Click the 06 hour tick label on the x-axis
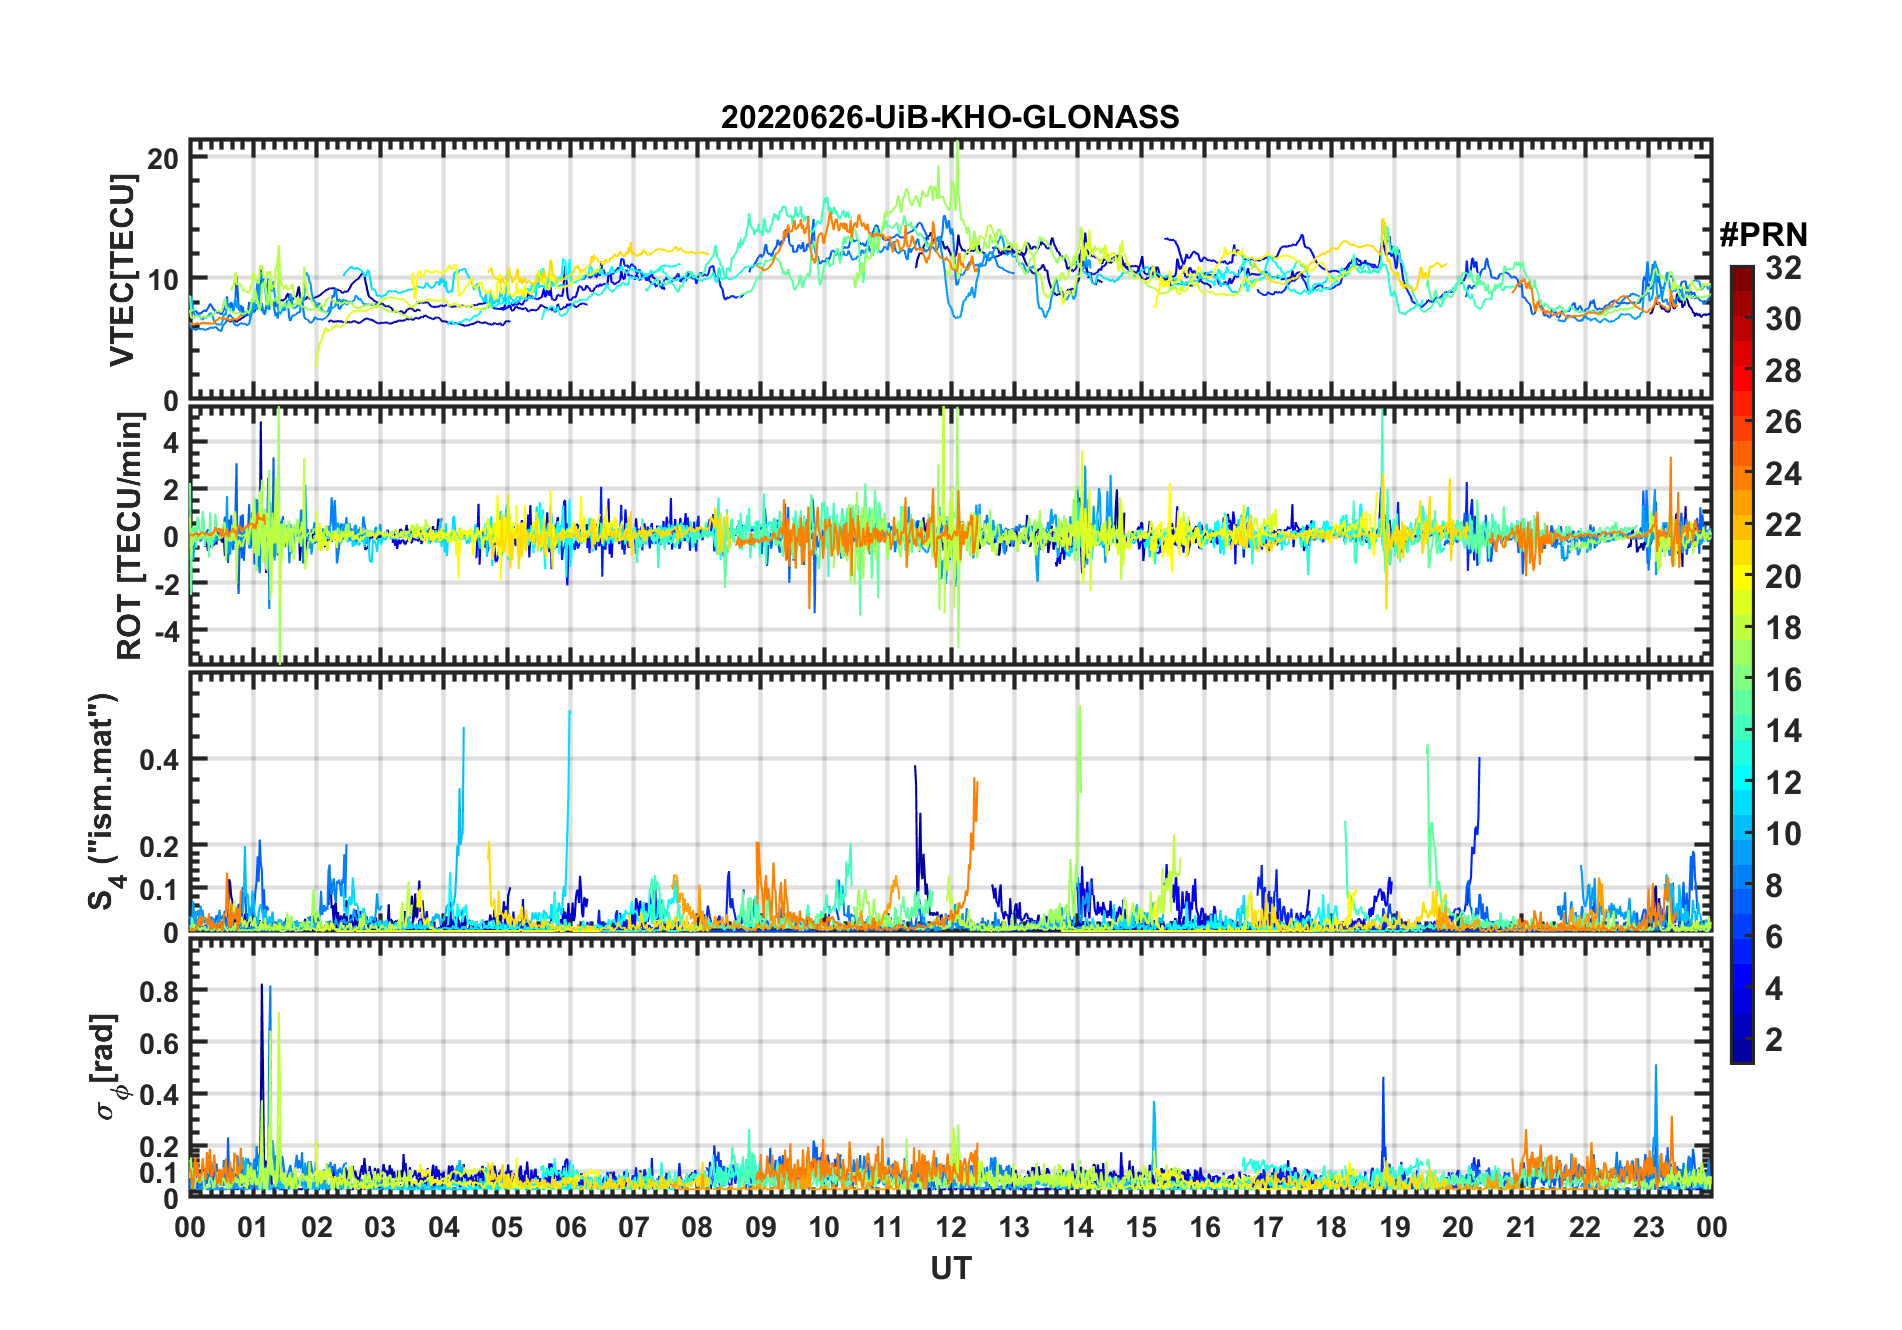The height and width of the screenshot is (1330, 1902). [x=570, y=1228]
